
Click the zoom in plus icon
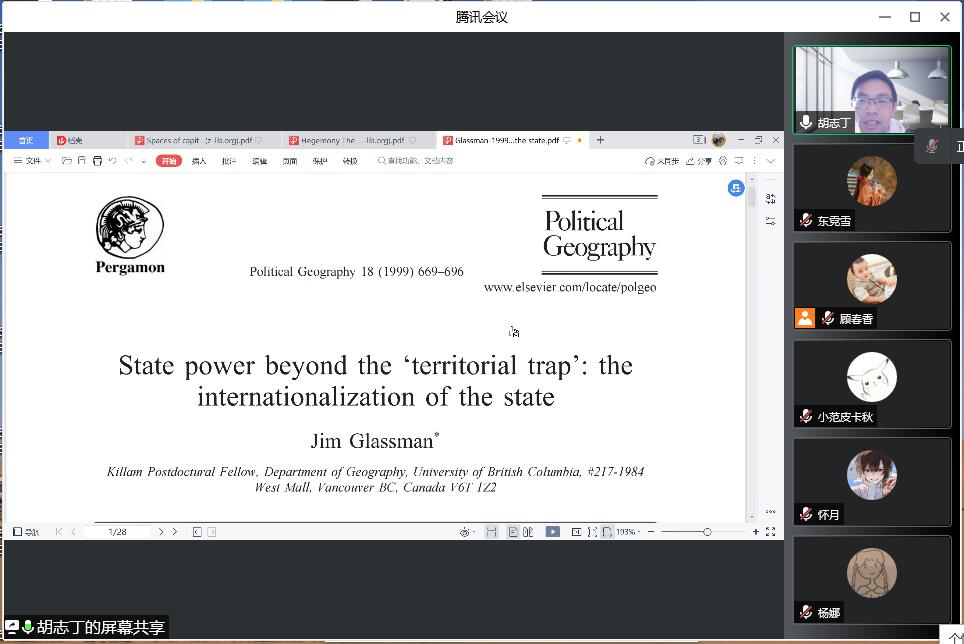point(756,532)
